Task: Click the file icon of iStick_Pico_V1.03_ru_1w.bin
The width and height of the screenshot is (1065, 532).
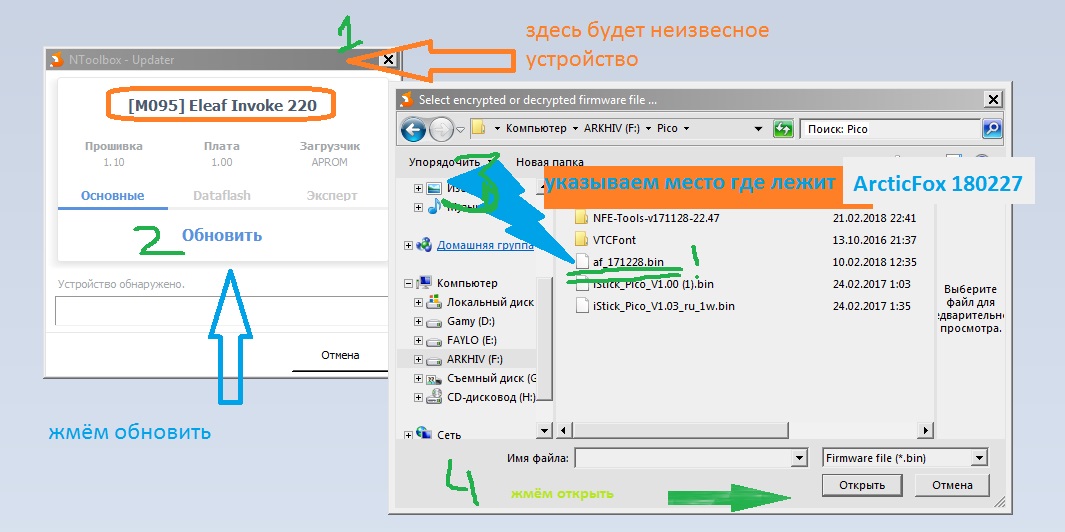Action: click(581, 306)
